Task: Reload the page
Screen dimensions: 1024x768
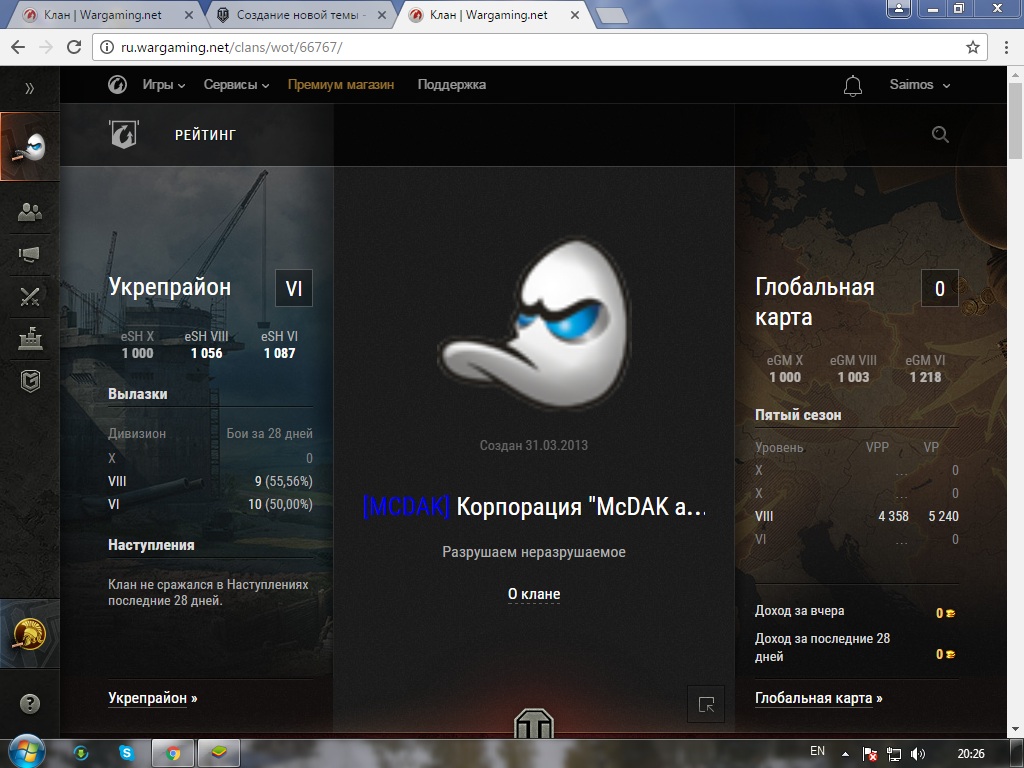Action: 74,47
